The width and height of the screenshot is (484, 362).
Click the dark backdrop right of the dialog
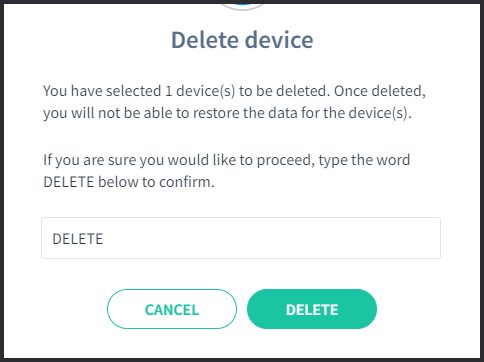coord(482,180)
